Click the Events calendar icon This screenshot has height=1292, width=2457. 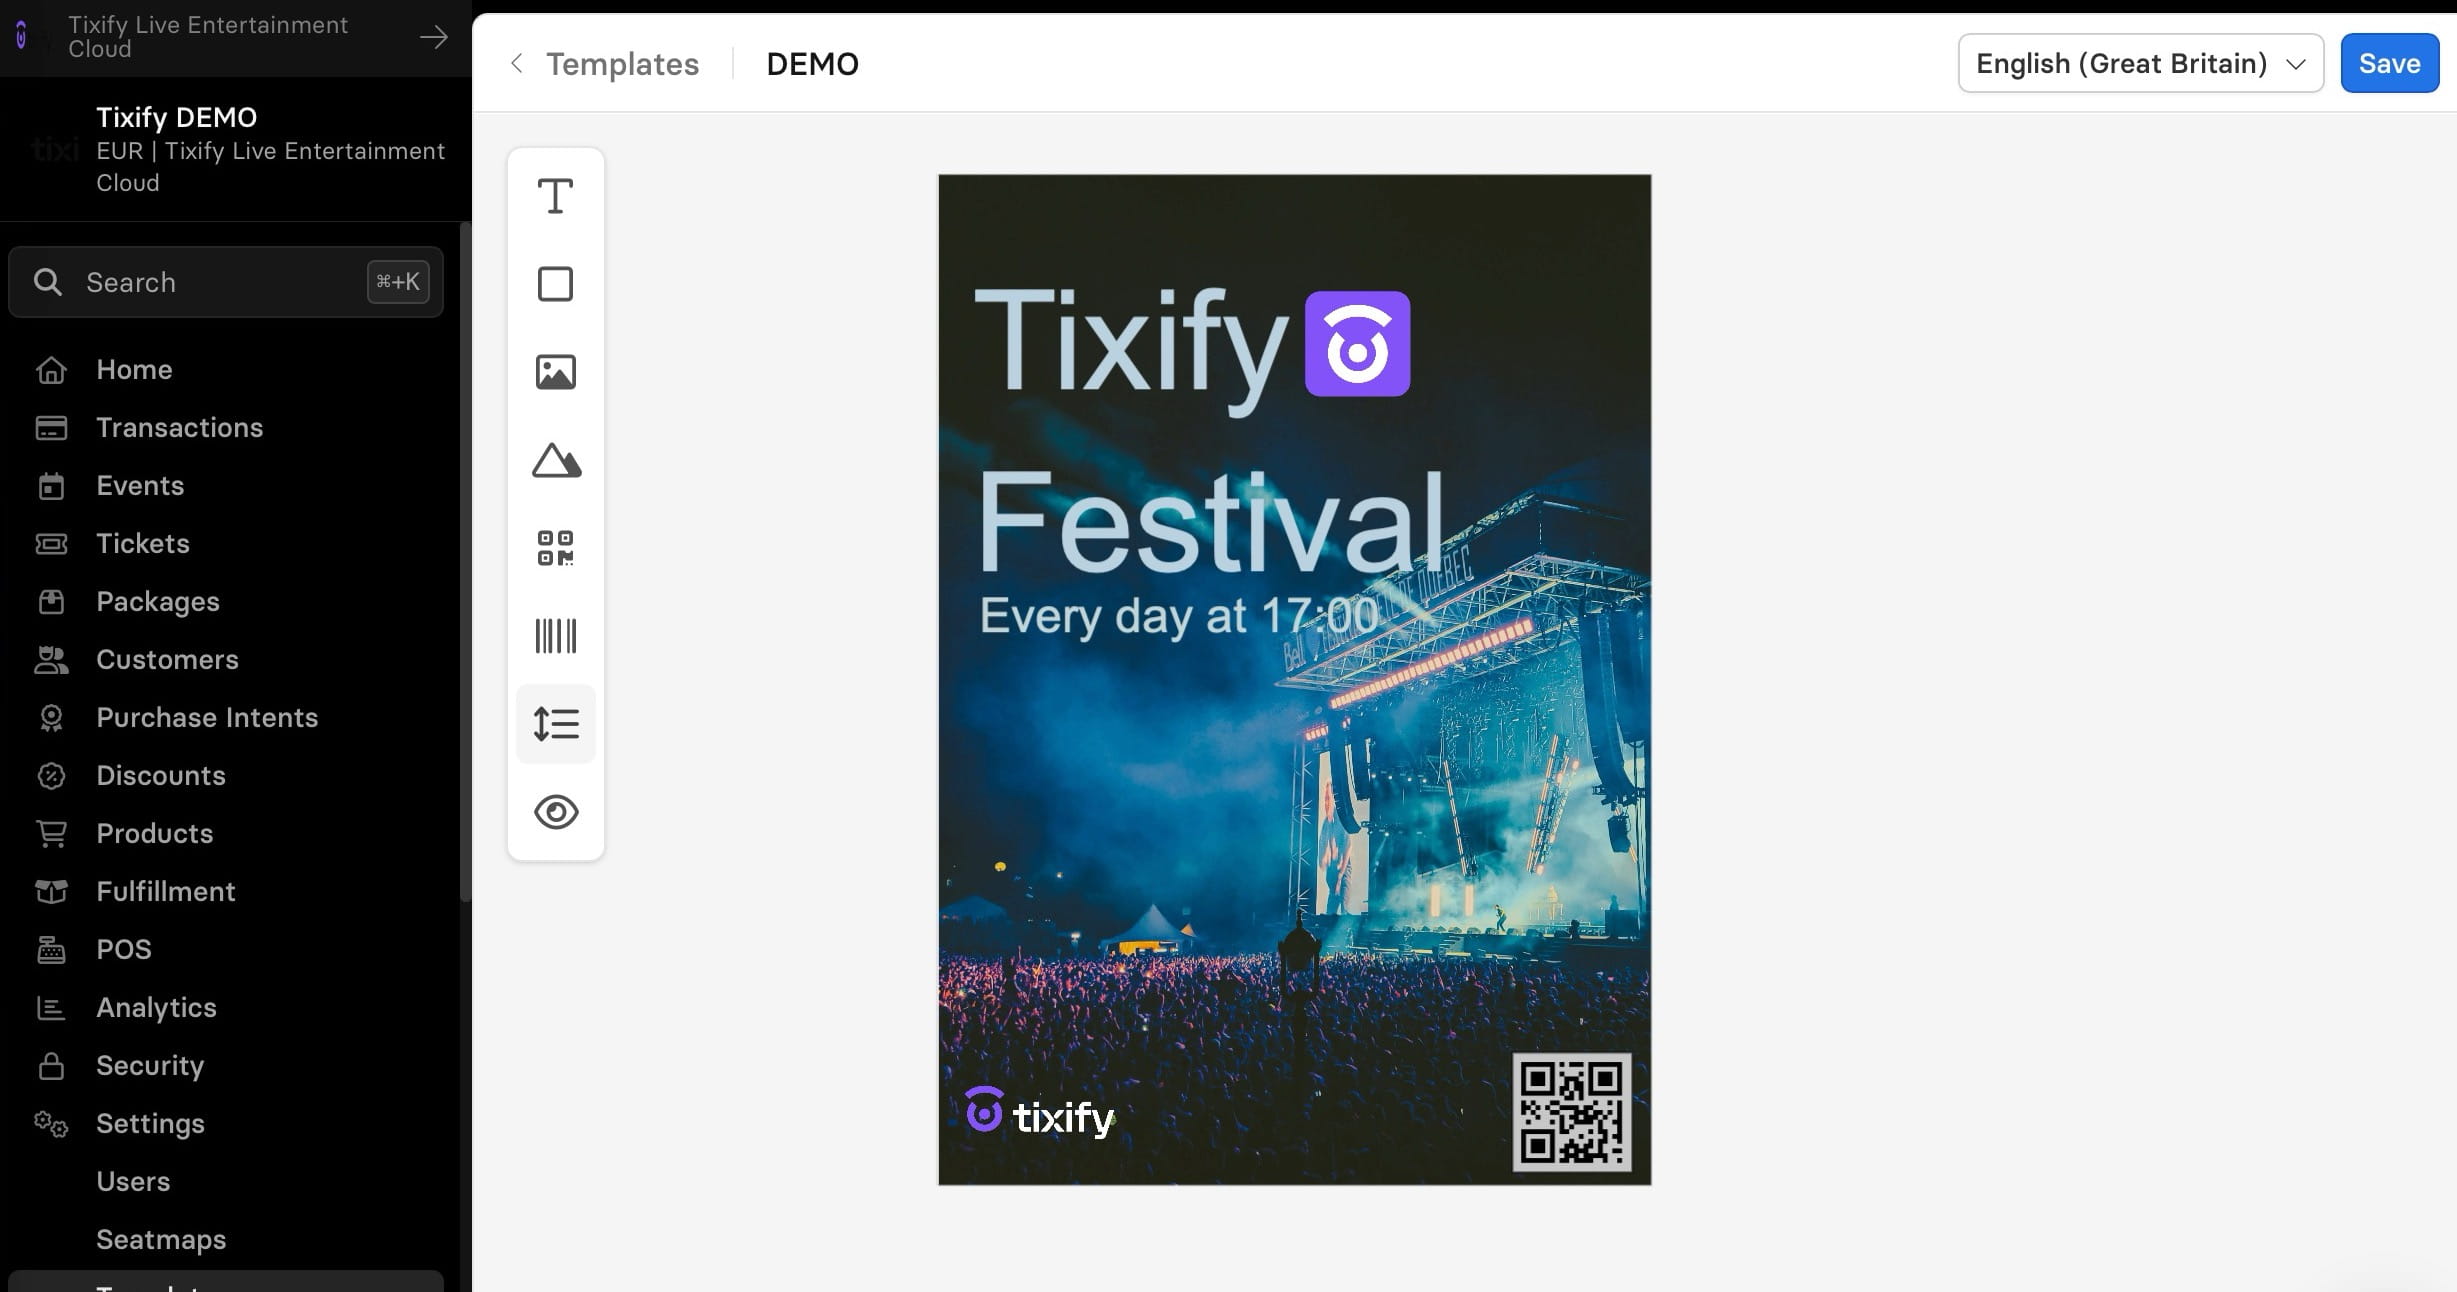coord(51,486)
